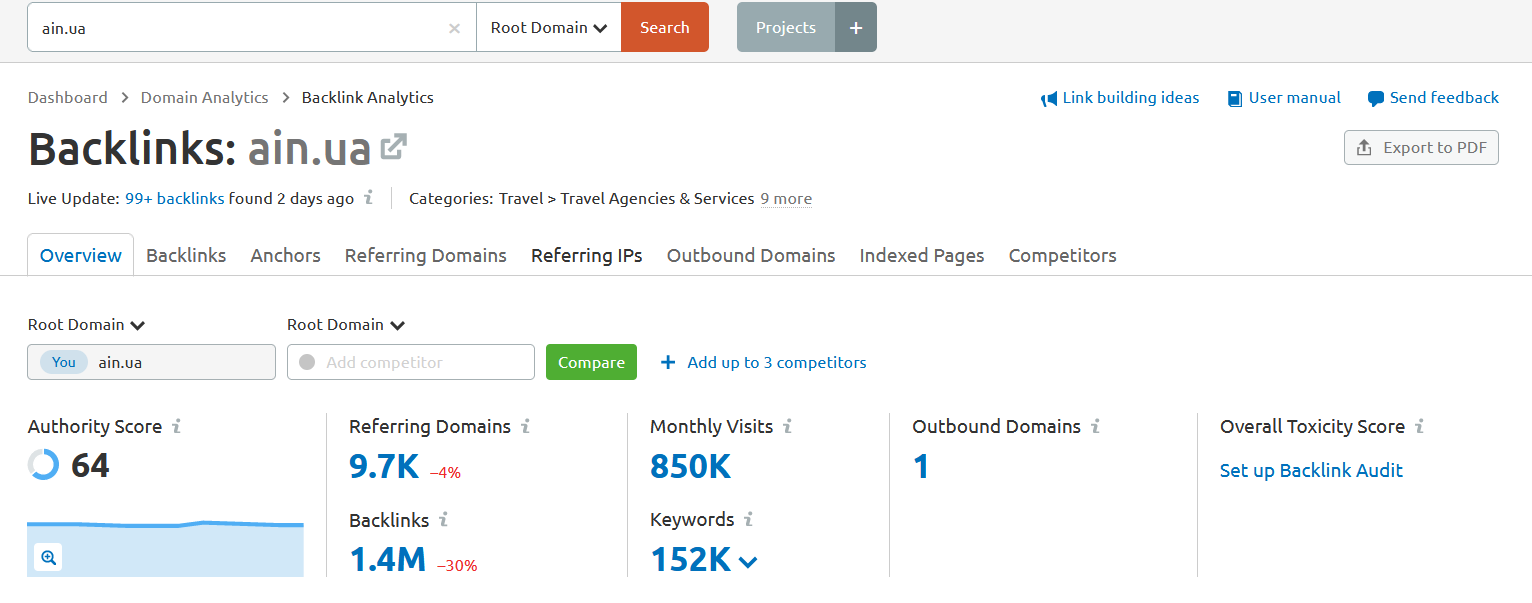
Task: Click the Projects button
Action: (x=786, y=27)
